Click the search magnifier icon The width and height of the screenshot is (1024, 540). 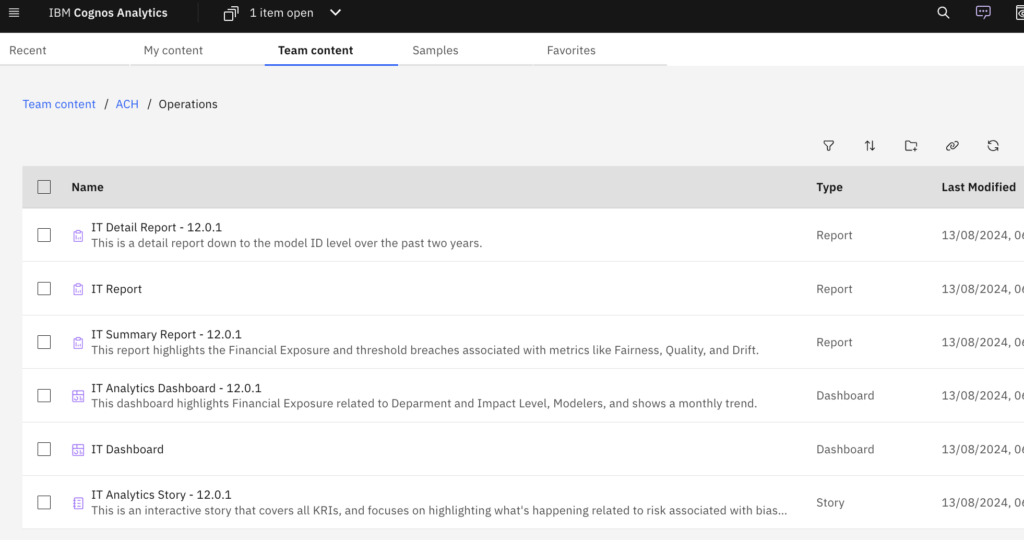(x=943, y=13)
